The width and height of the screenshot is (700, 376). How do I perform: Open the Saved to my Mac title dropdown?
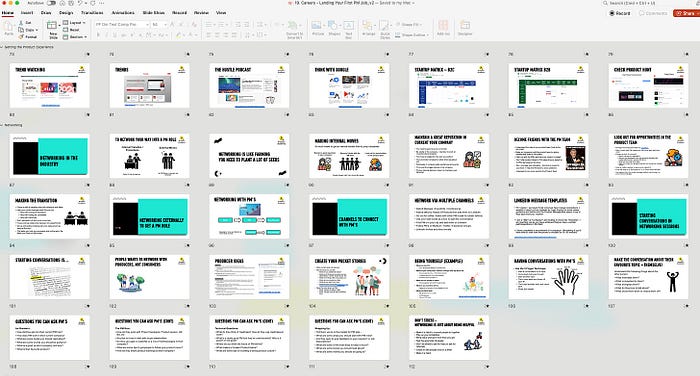397,3
